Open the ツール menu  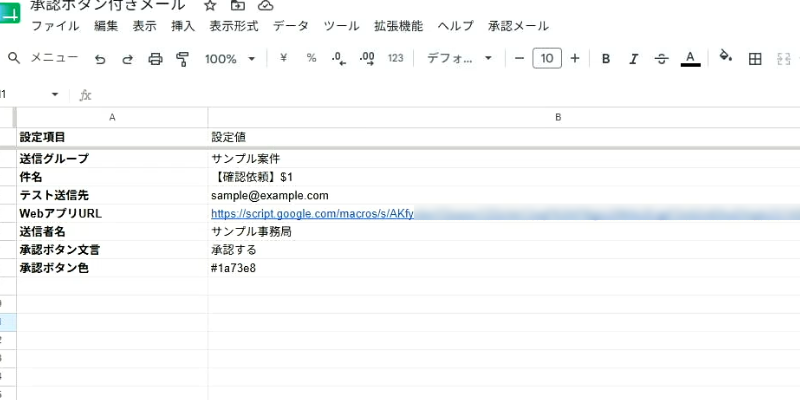[x=341, y=26]
